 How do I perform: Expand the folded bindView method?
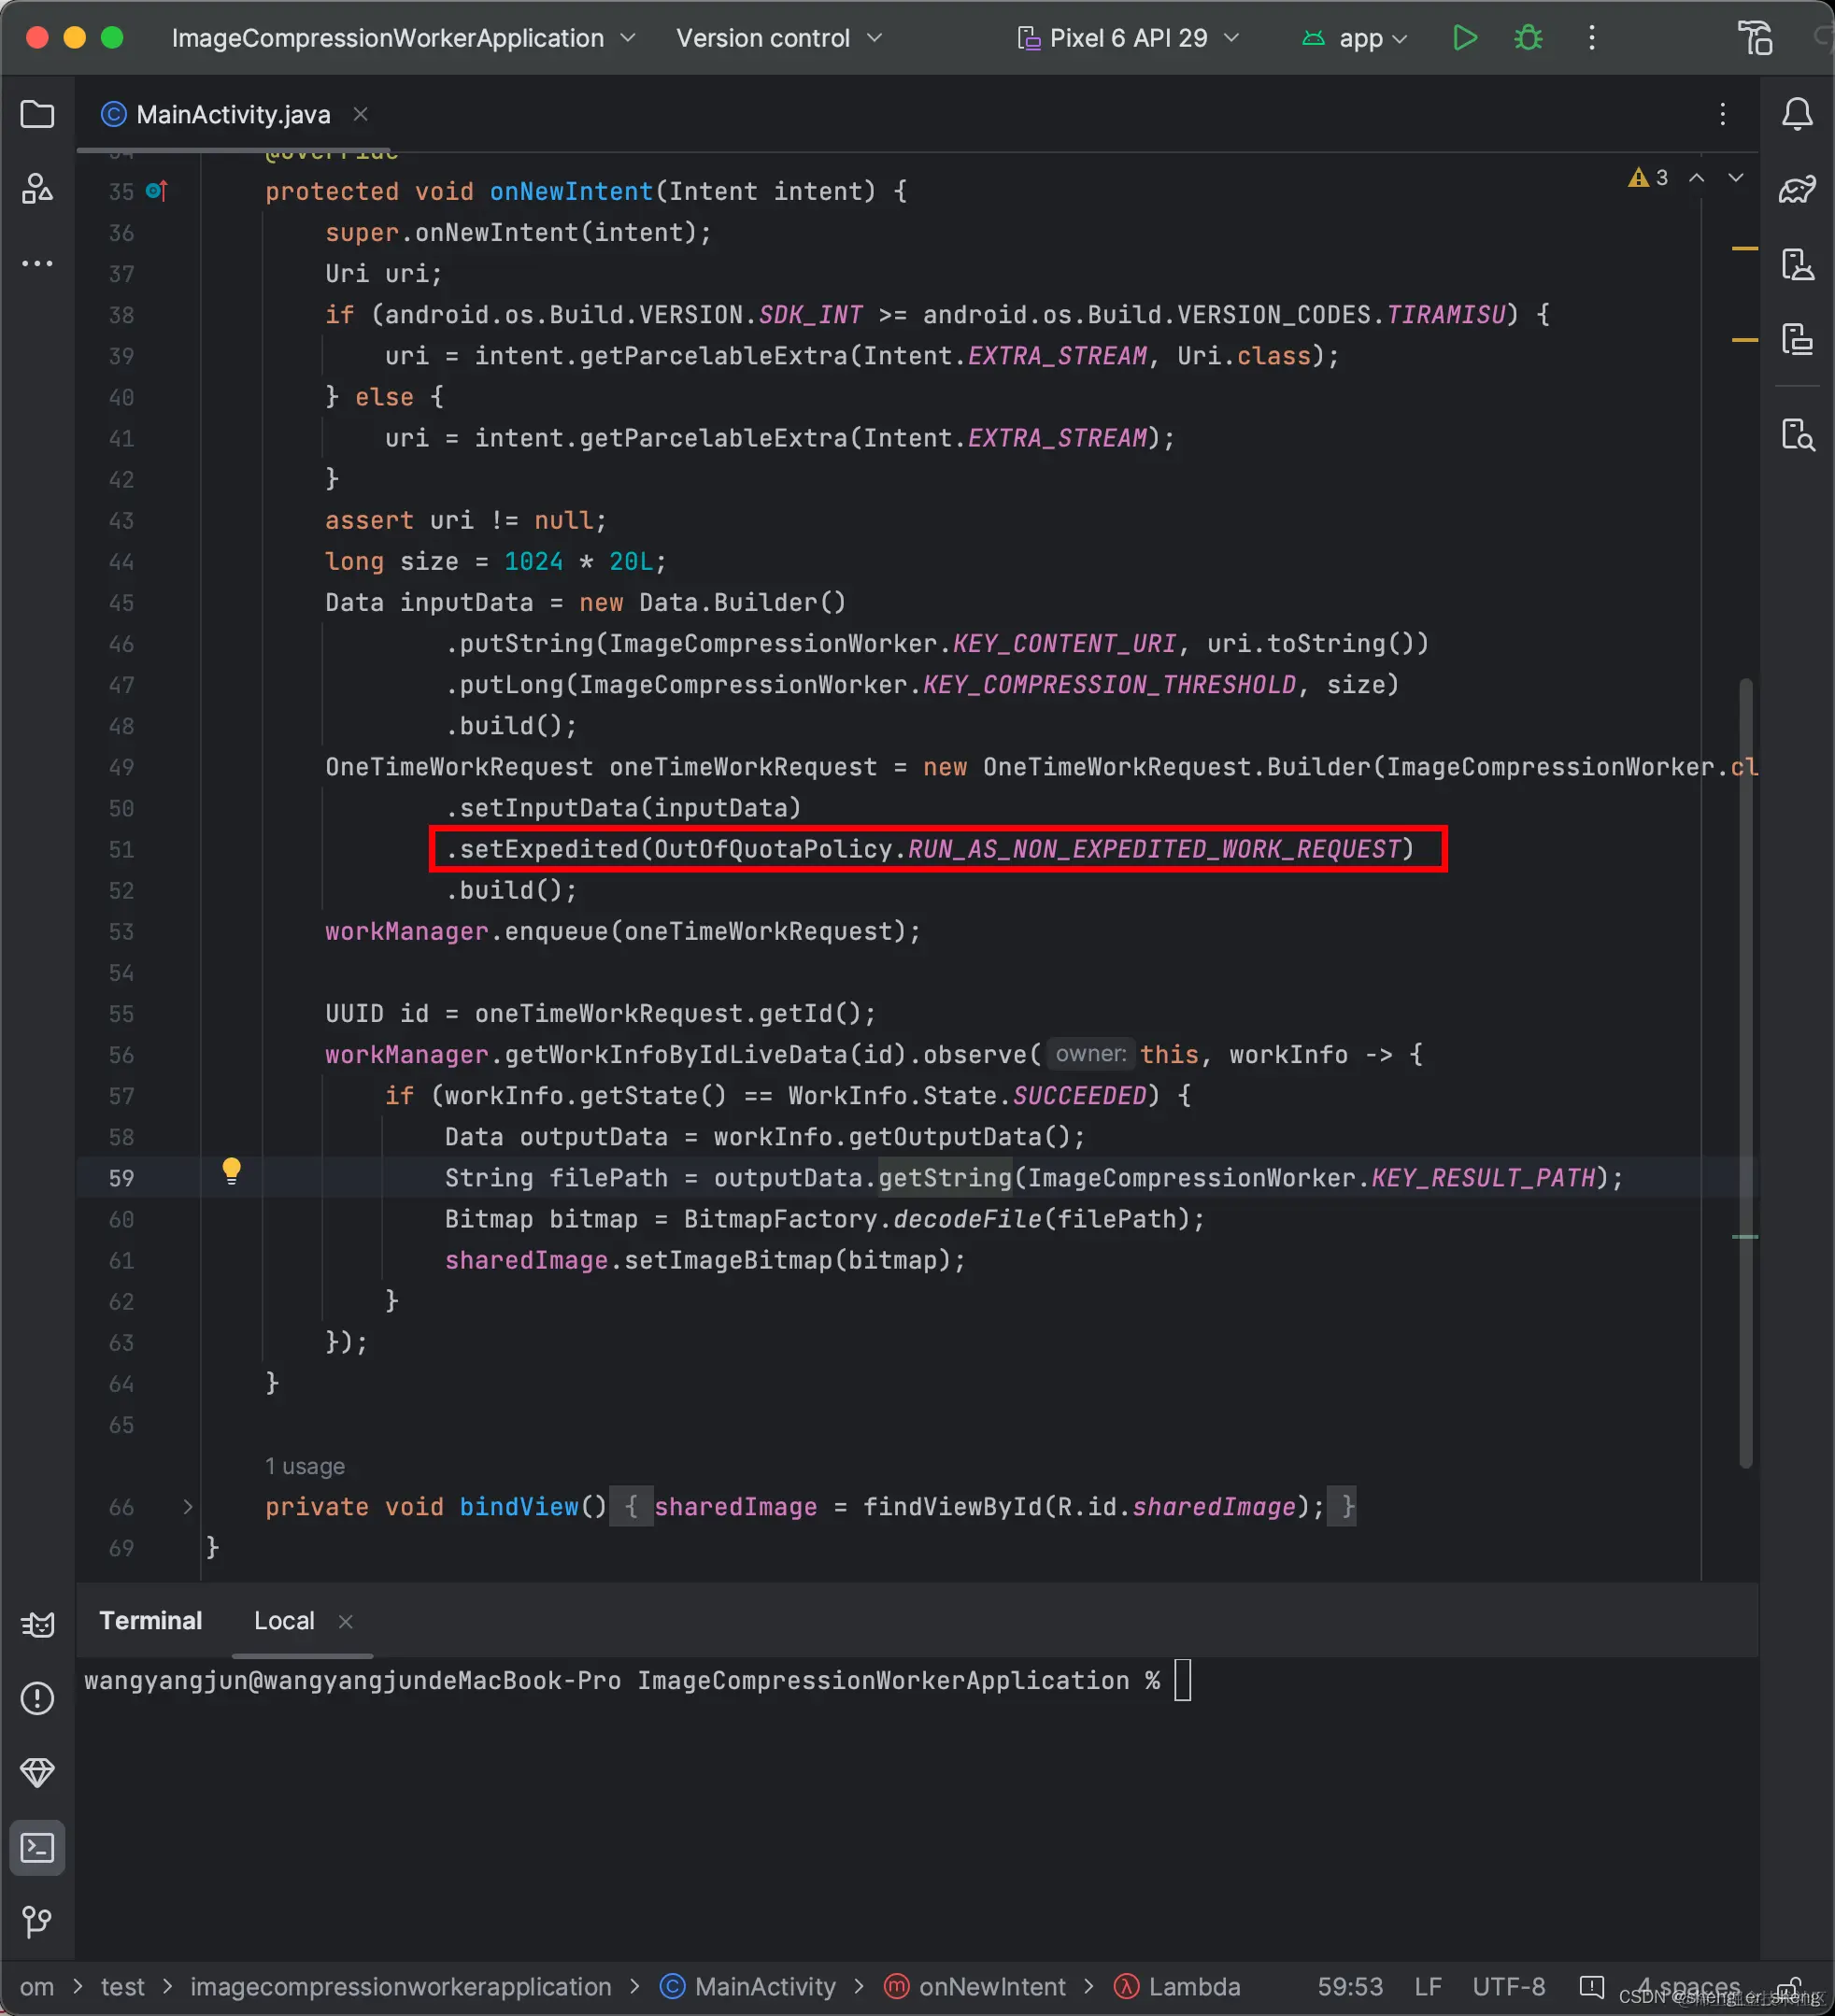pos(187,1506)
